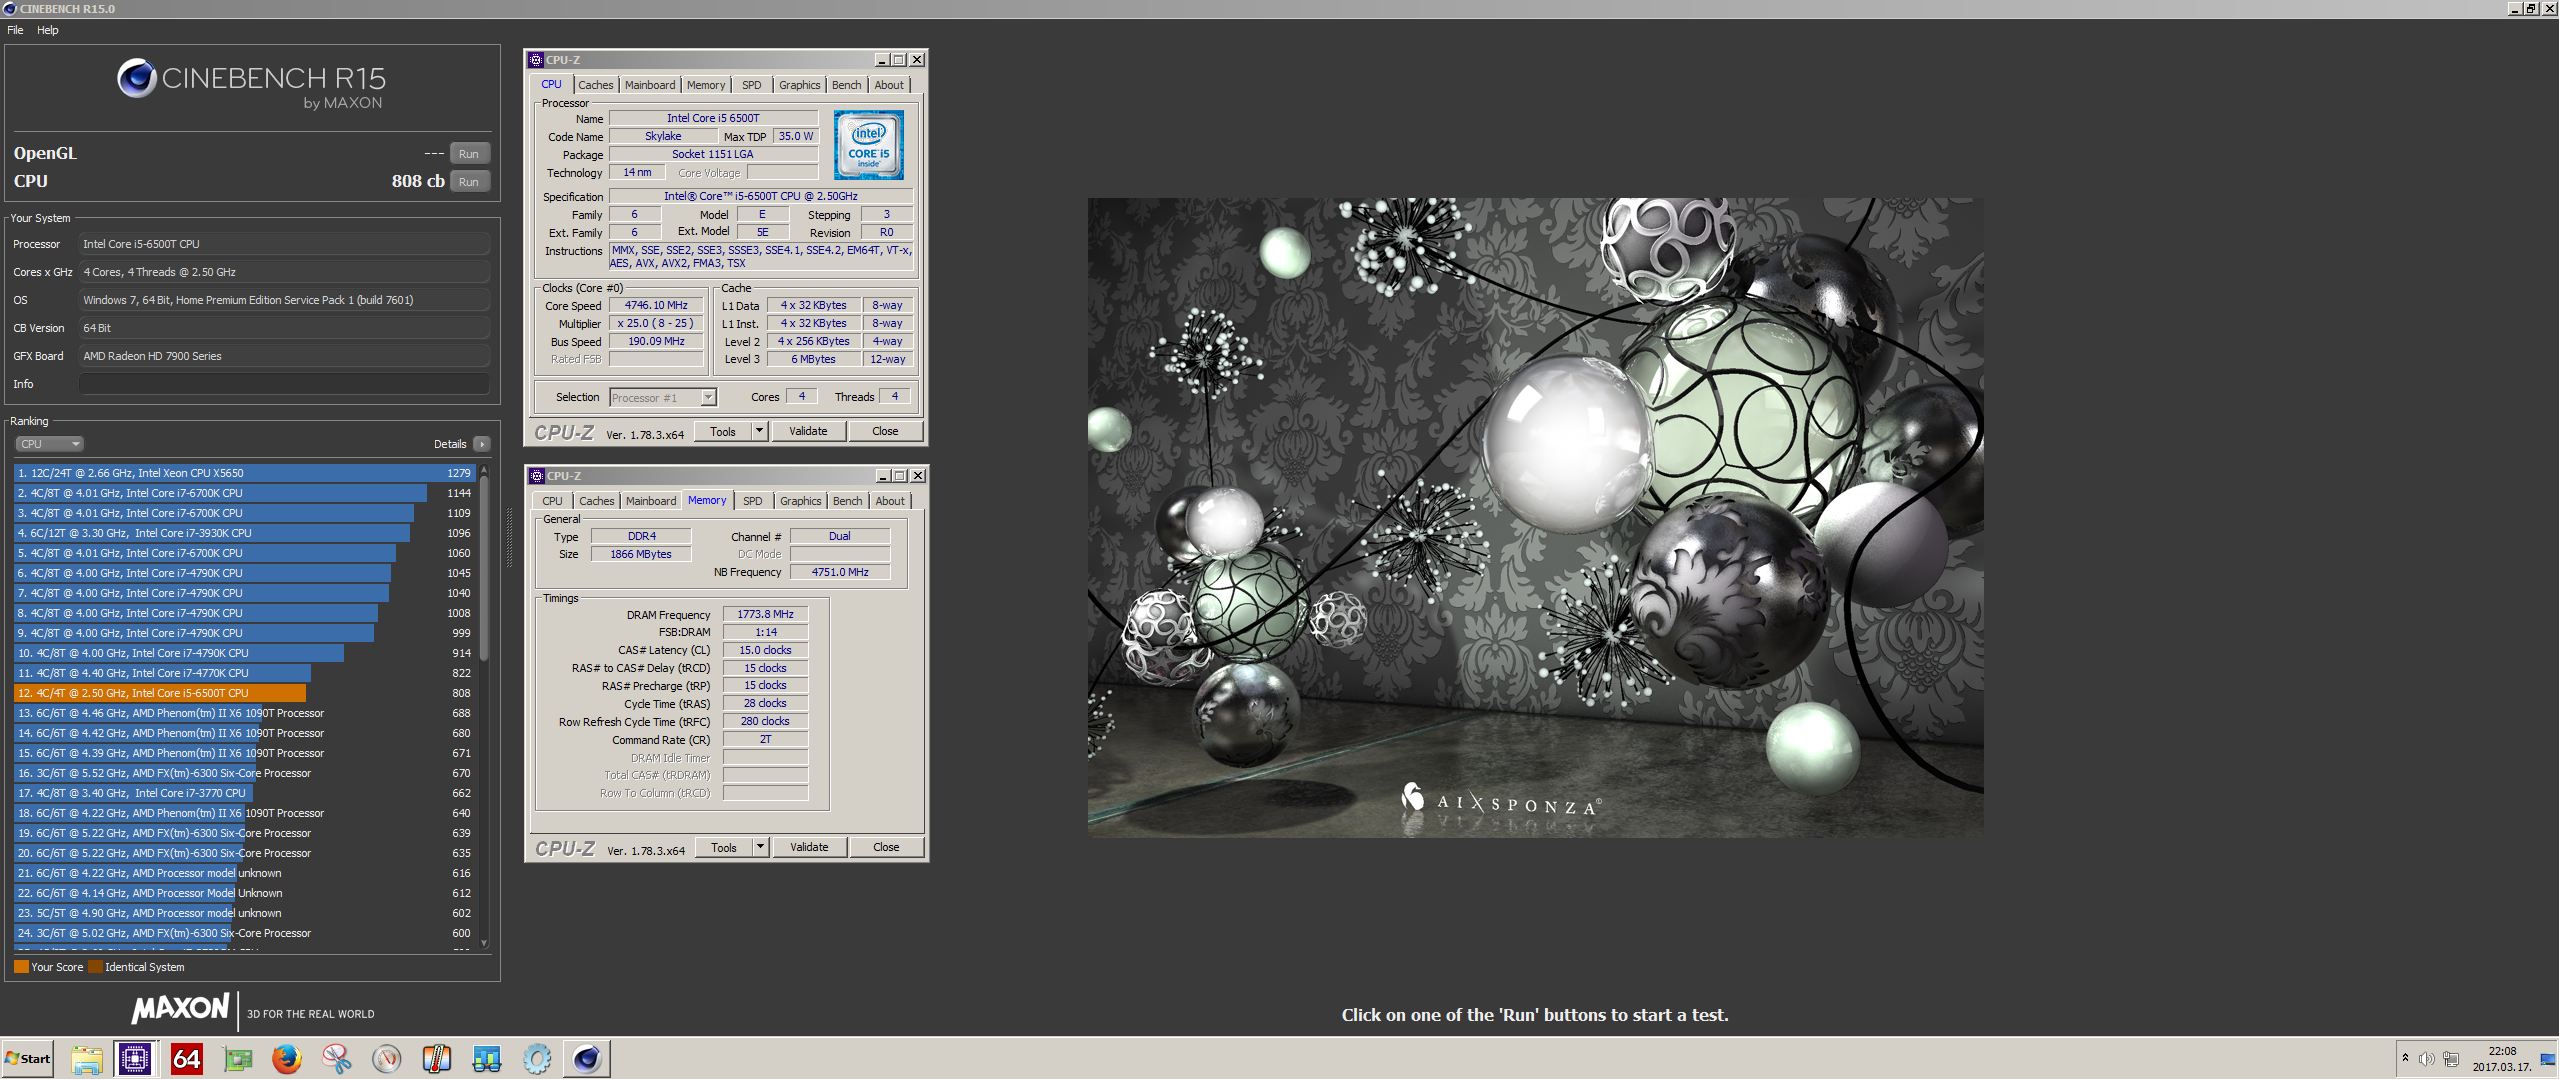Screen dimensions: 2559x1079
Task: Open the CPU ranking type dropdown
Action: [x=48, y=444]
